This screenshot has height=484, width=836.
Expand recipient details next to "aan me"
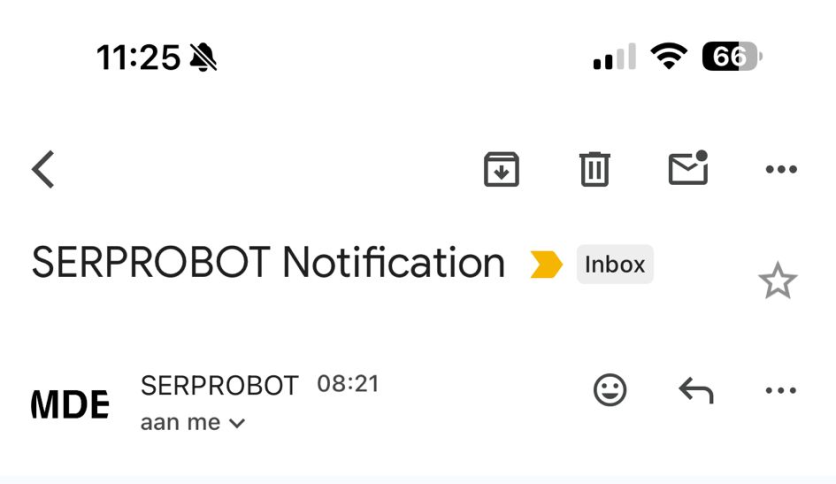[237, 423]
